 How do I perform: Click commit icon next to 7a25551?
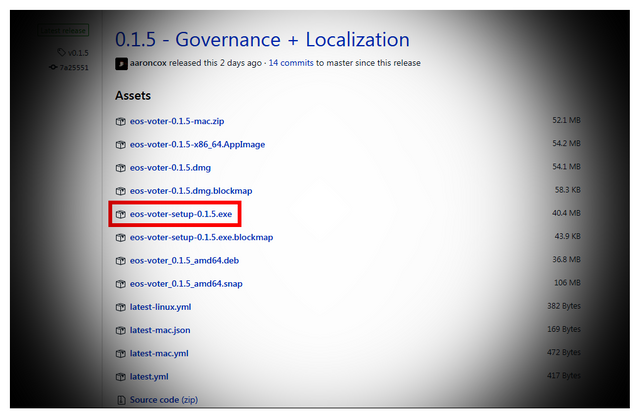(x=53, y=67)
